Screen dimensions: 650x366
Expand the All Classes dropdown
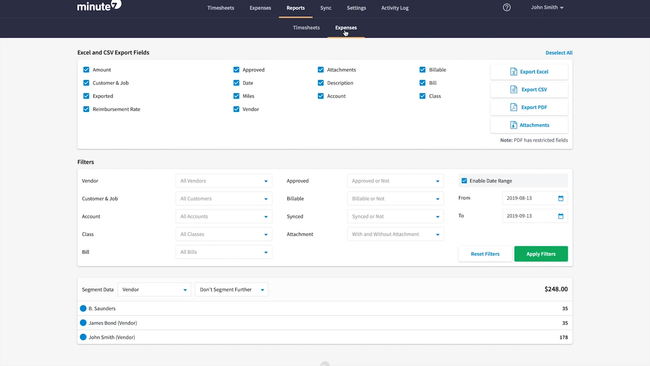click(224, 235)
